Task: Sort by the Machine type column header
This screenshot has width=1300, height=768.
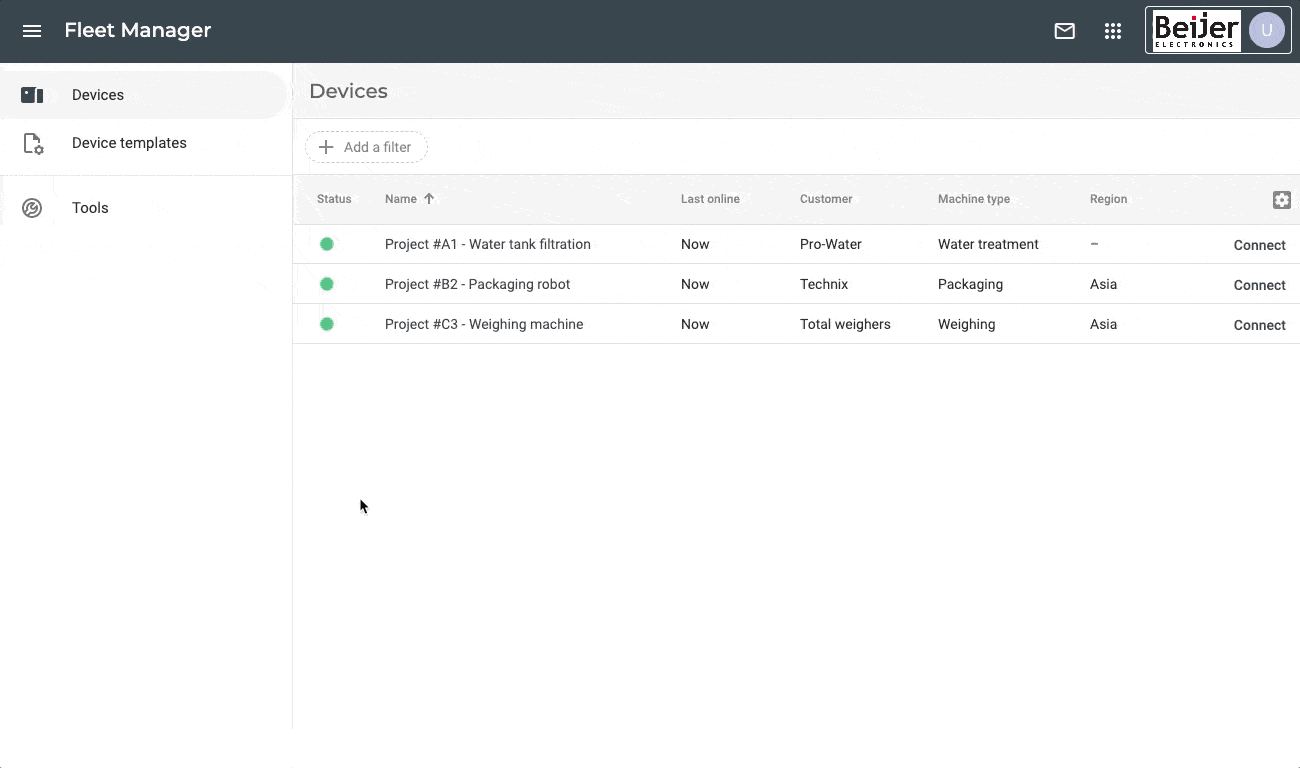Action: click(x=974, y=199)
